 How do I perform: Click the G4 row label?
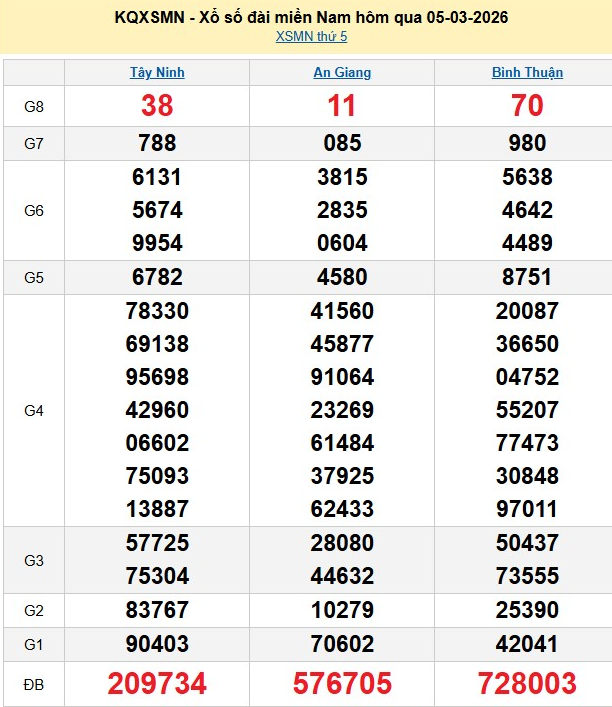point(33,410)
